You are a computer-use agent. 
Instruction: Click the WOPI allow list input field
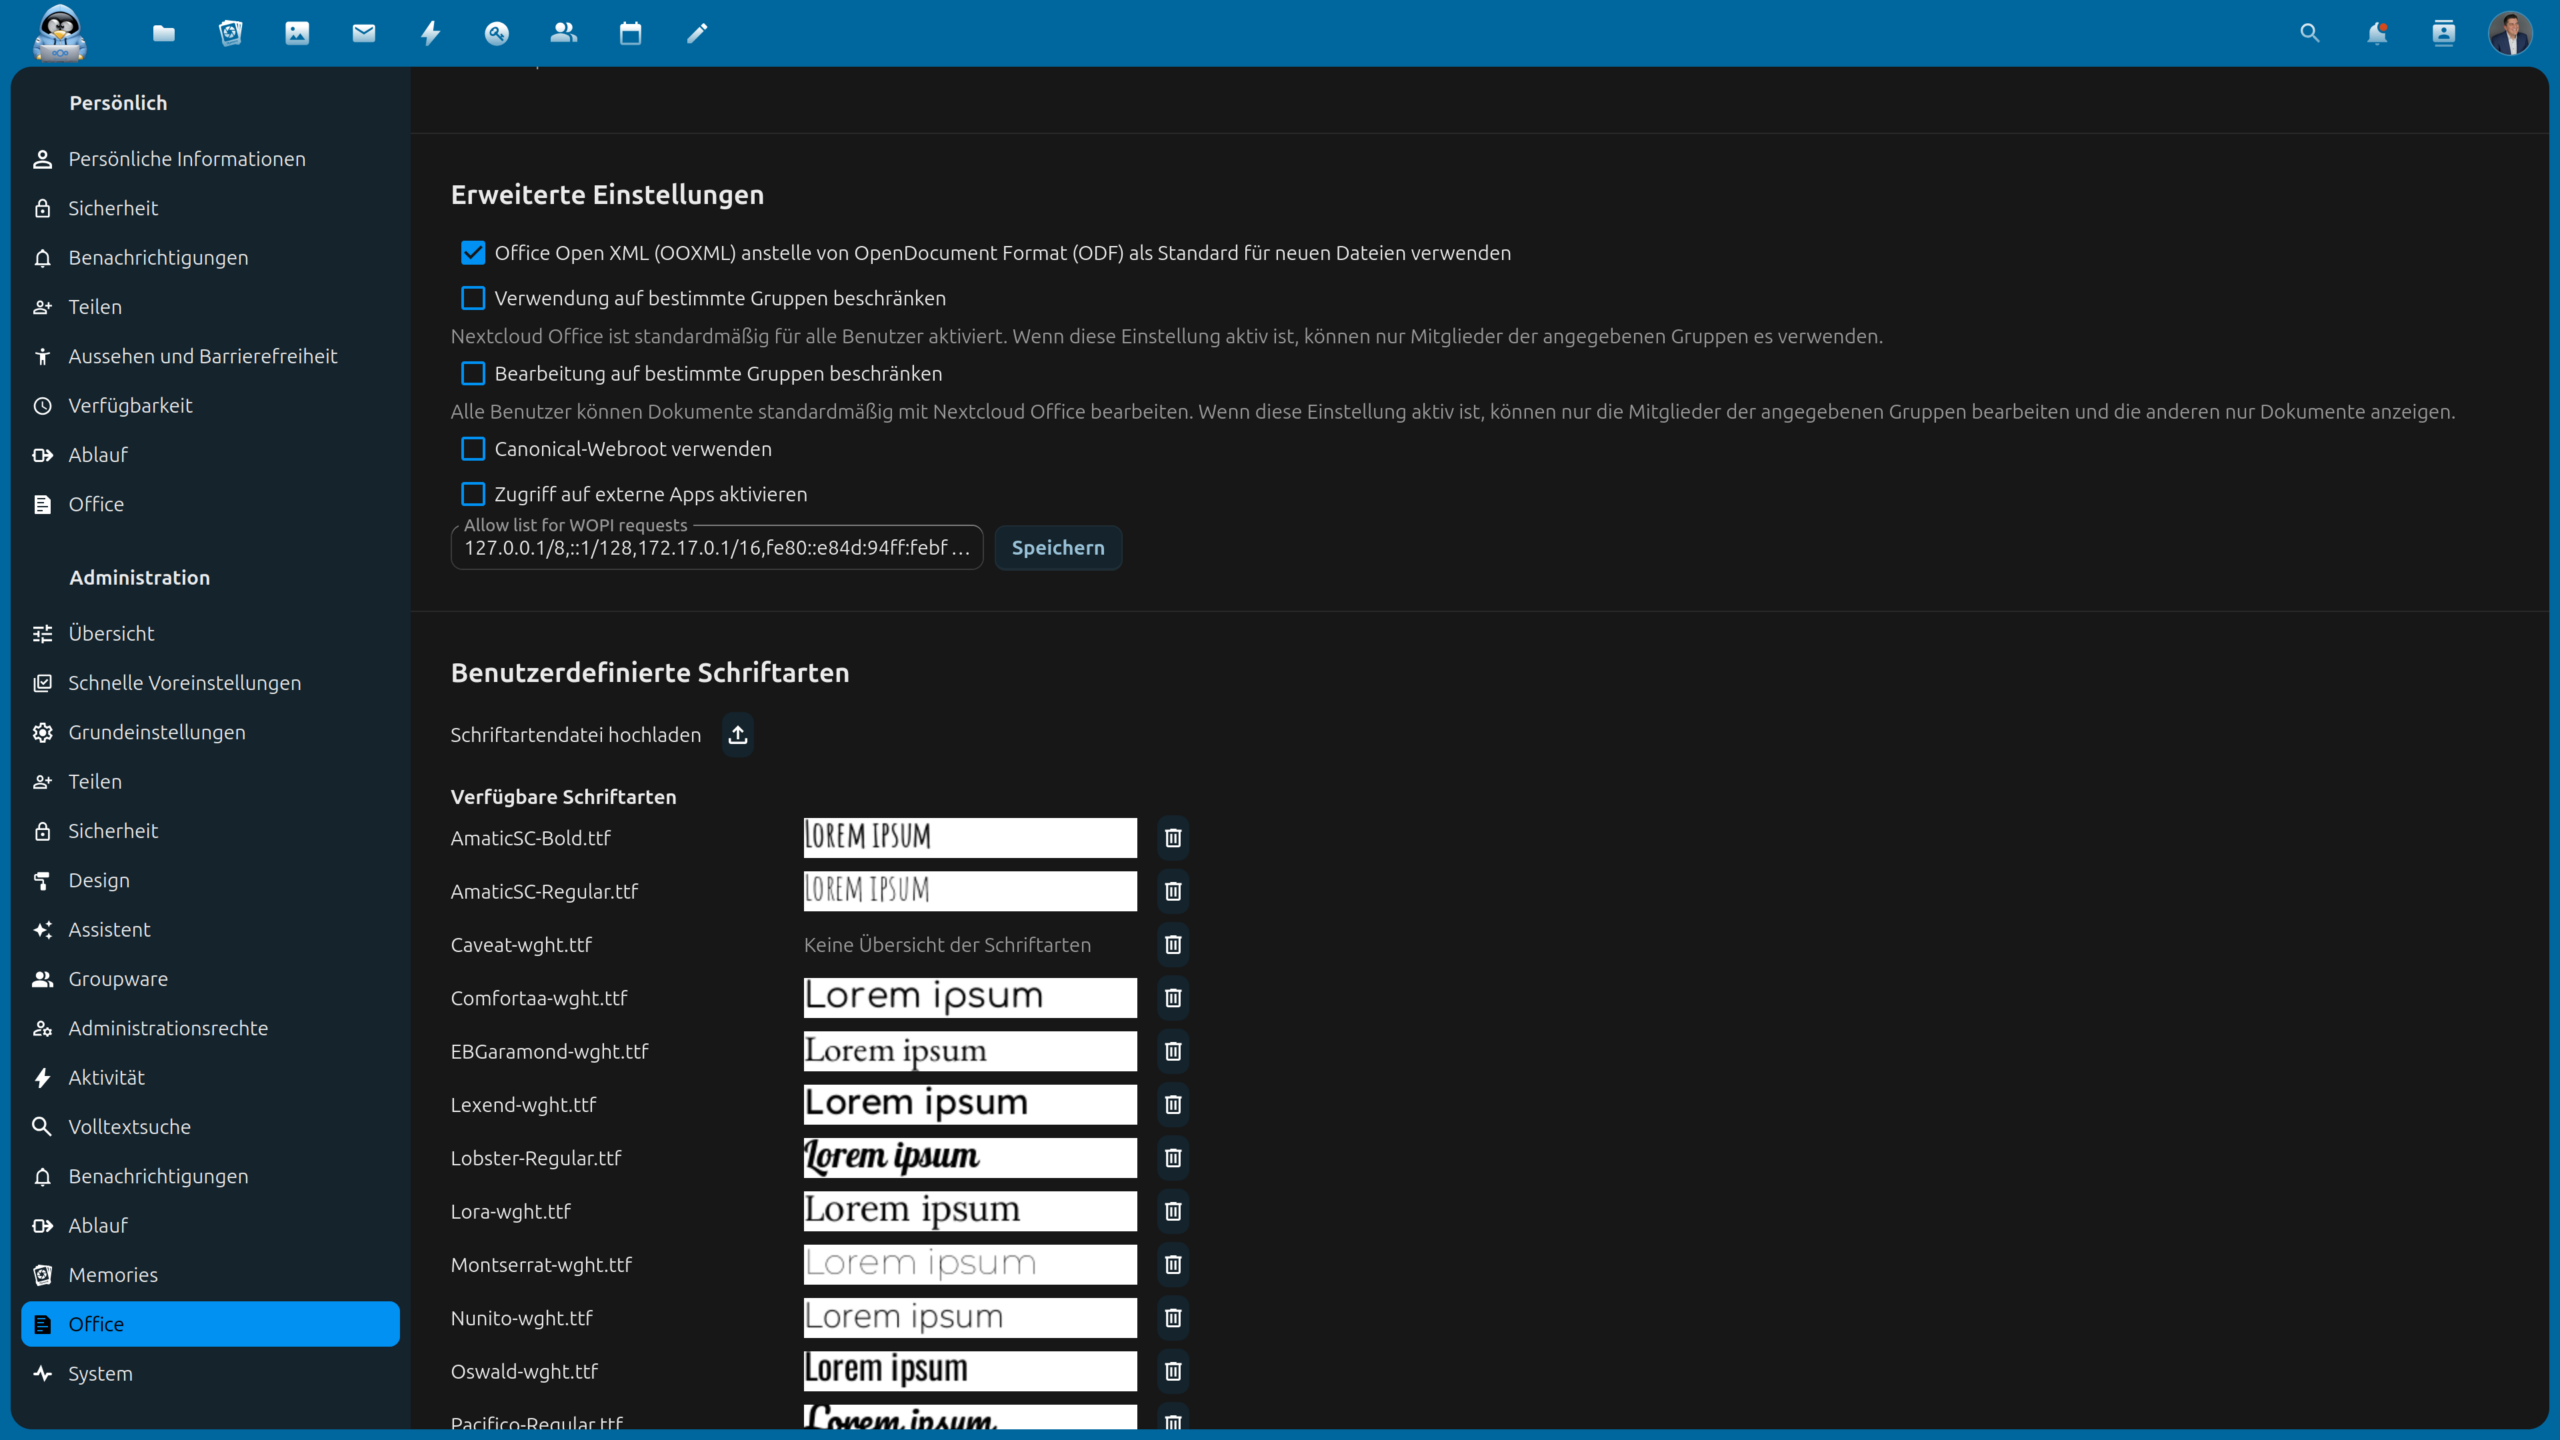[x=716, y=548]
